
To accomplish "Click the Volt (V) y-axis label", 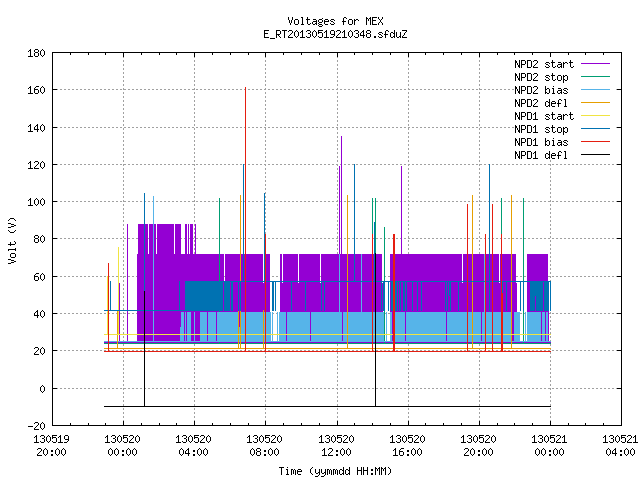I will point(12,241).
